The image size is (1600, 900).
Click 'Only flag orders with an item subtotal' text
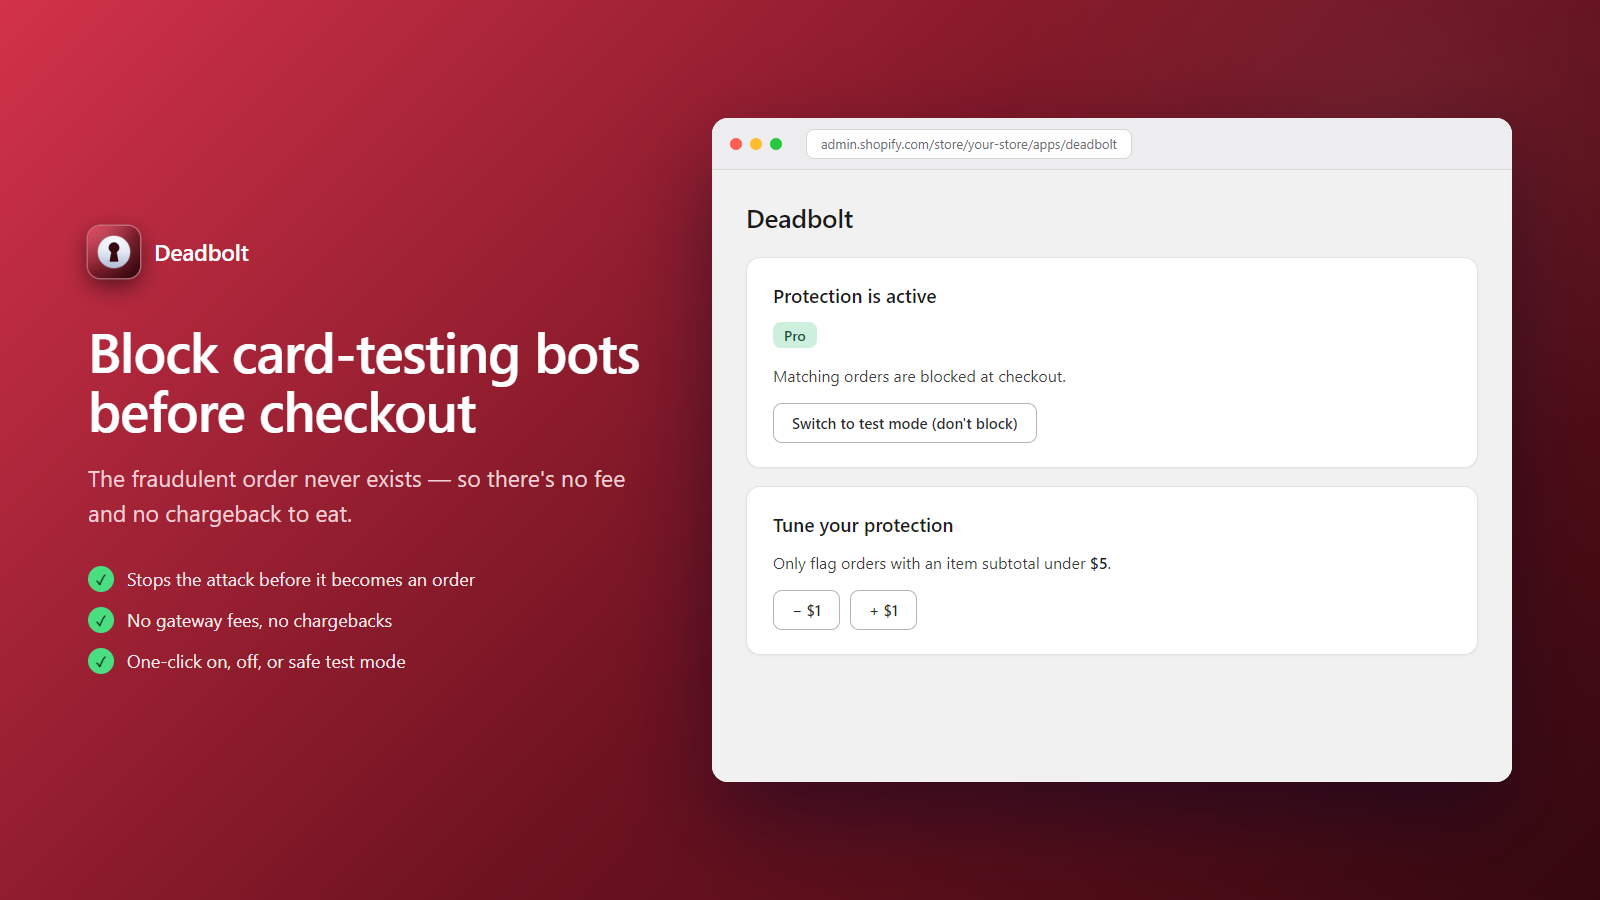point(942,563)
